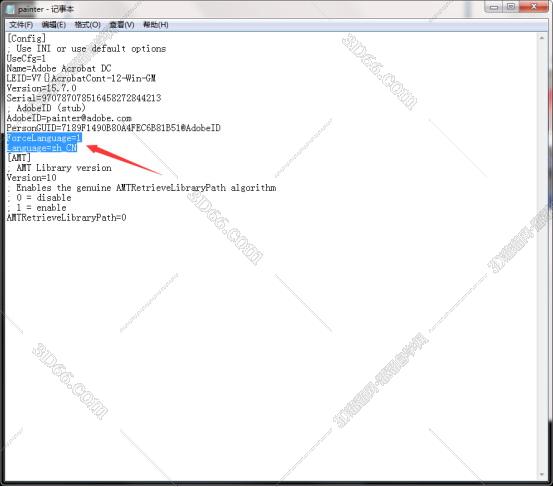This screenshot has height=487, width=553.
Task: Place cursor in the [Config] line
Action: click(x=26, y=38)
